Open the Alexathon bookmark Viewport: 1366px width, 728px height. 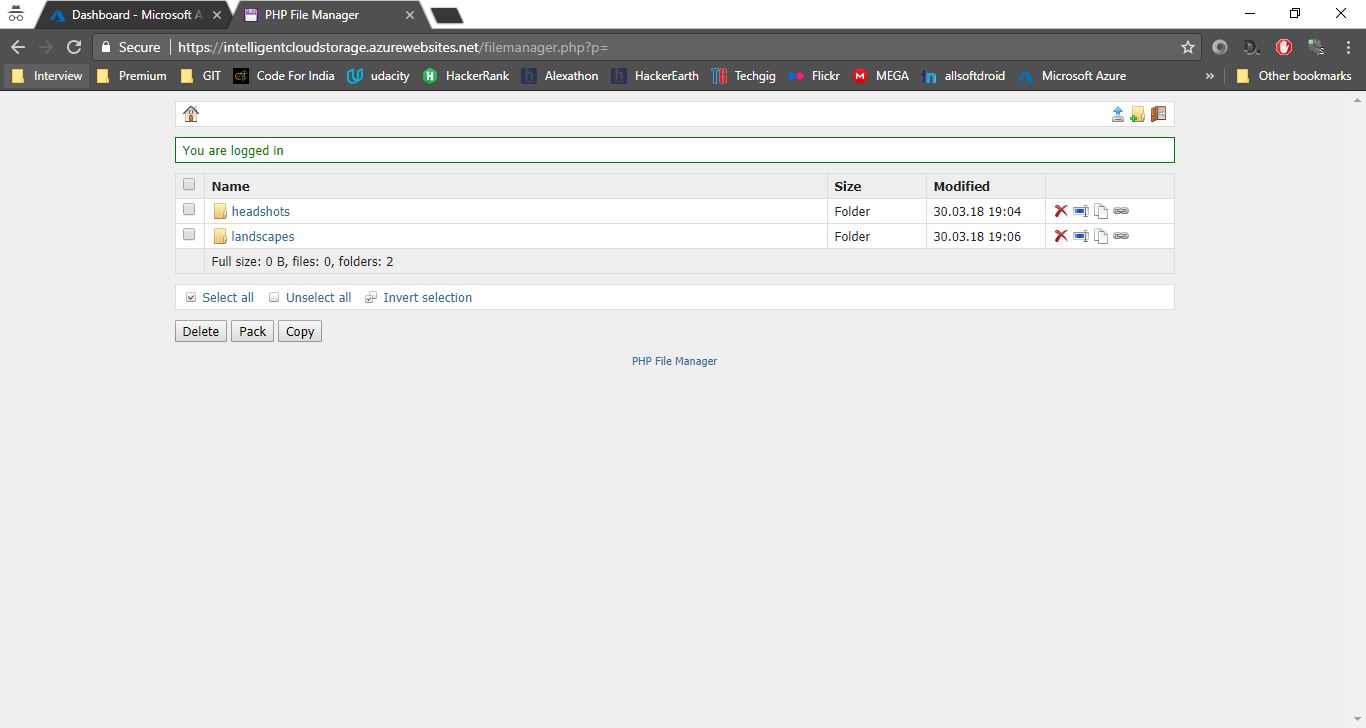pyautogui.click(x=561, y=76)
